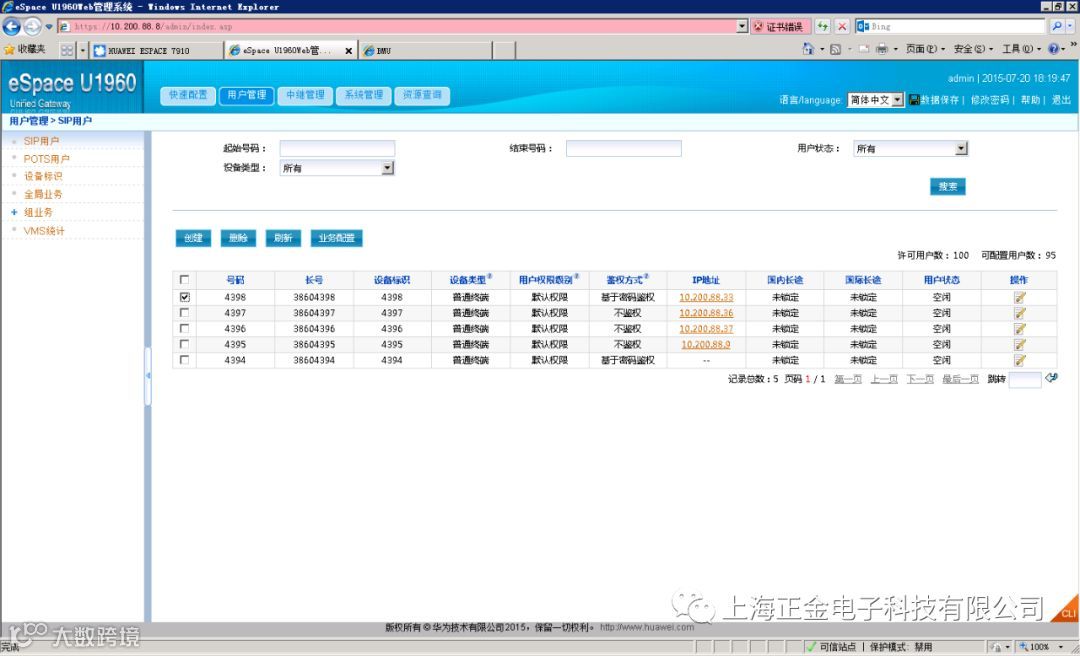1080x656 pixels.
Task: Close the eSpace U1960Web tab
Action: (349, 51)
